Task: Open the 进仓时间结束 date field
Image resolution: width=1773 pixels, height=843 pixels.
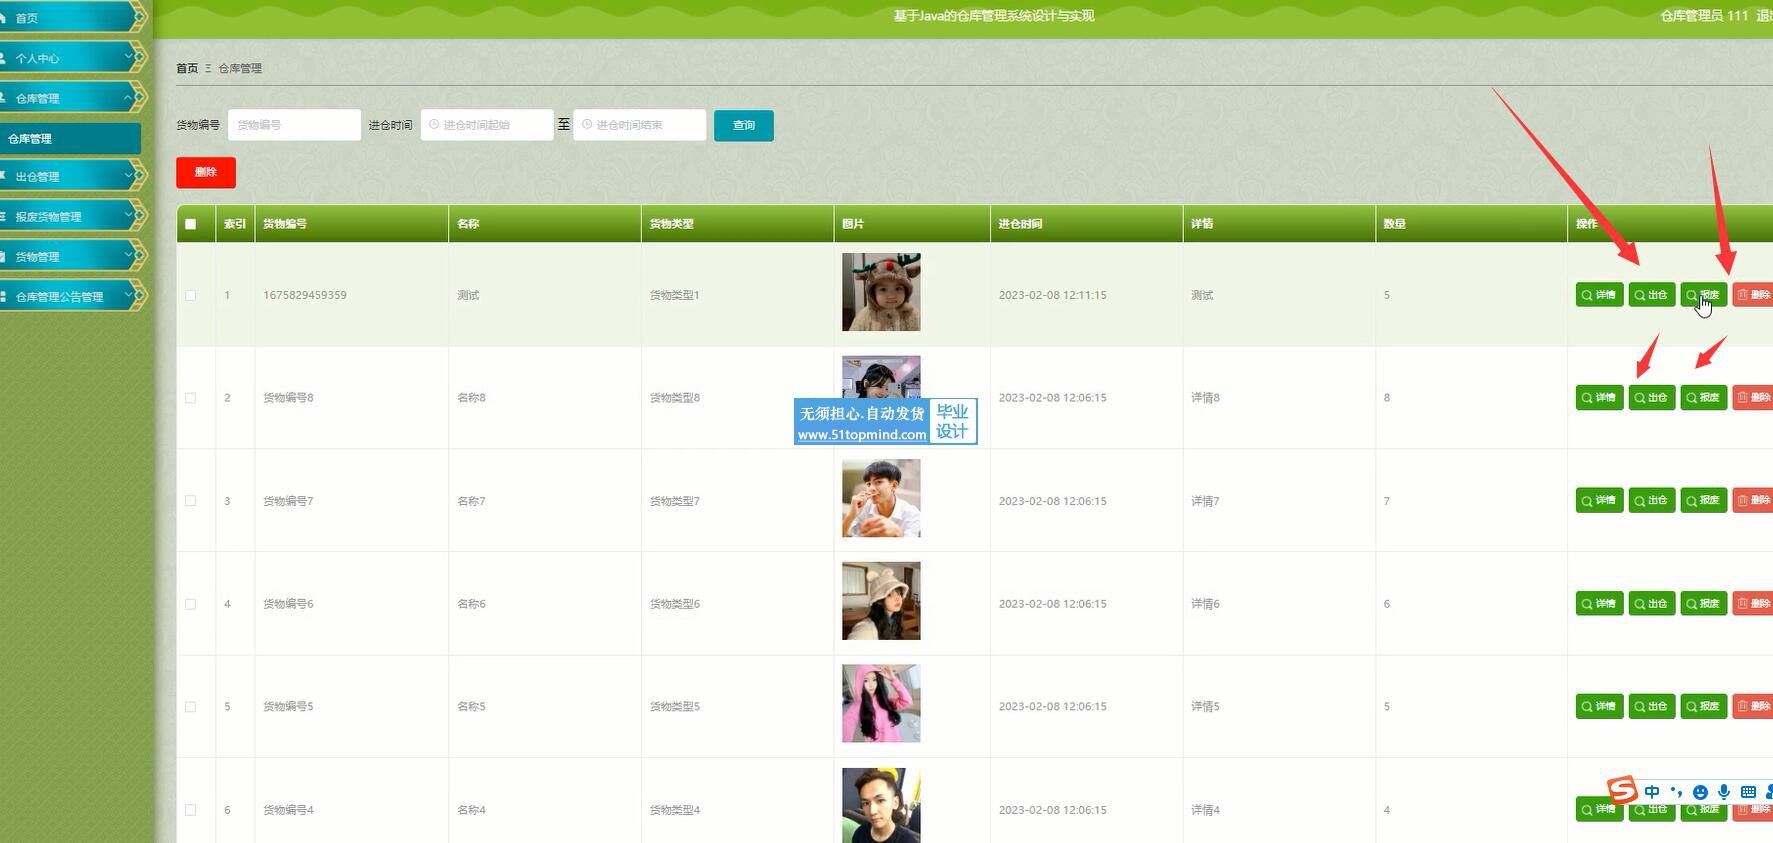Action: (x=640, y=125)
